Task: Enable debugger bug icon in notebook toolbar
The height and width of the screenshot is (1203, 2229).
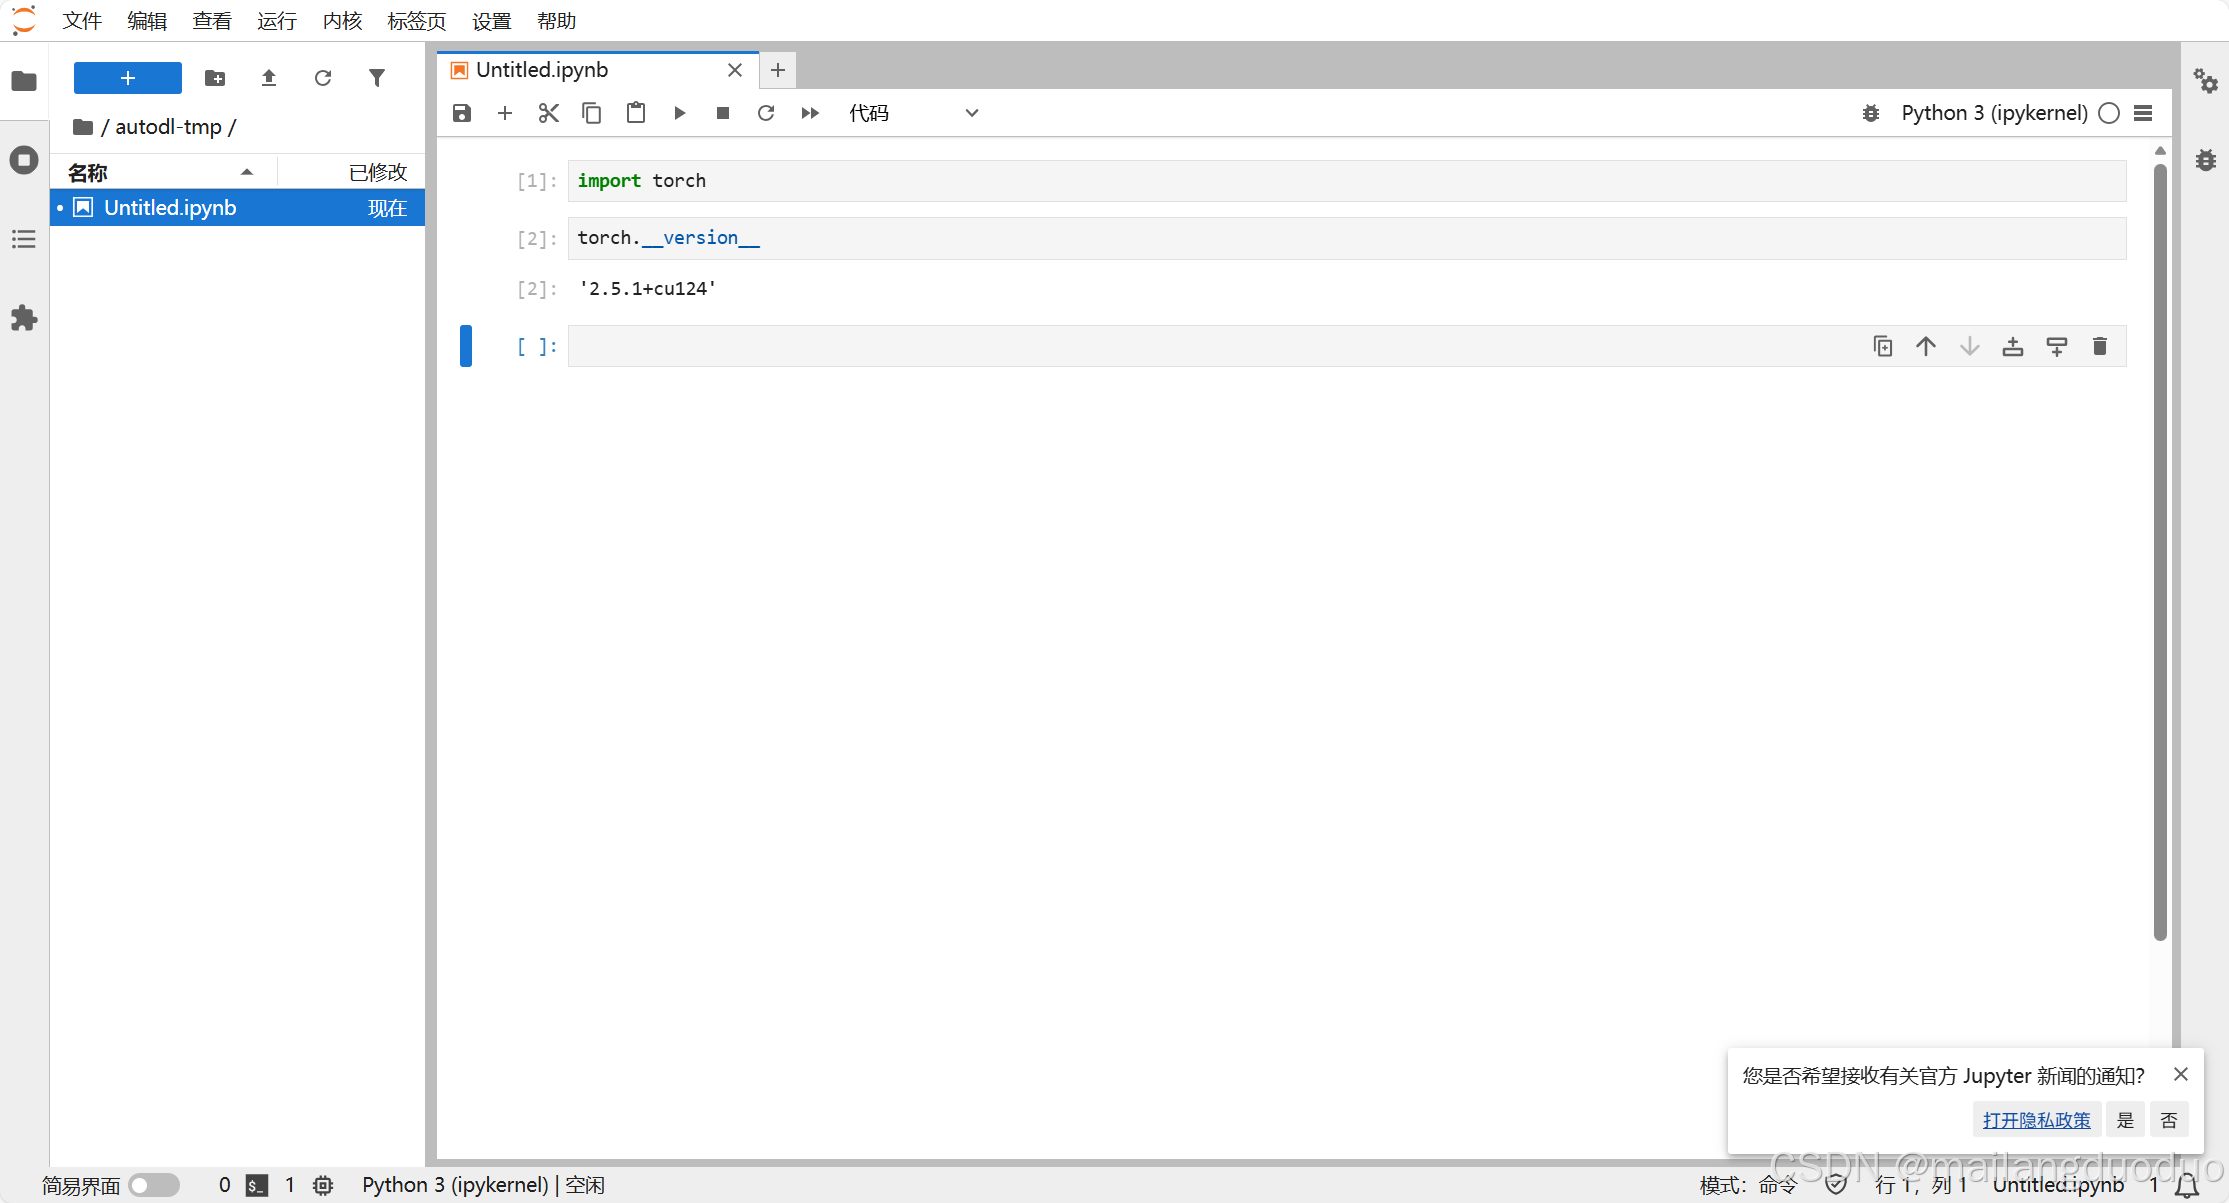Action: coord(1870,113)
